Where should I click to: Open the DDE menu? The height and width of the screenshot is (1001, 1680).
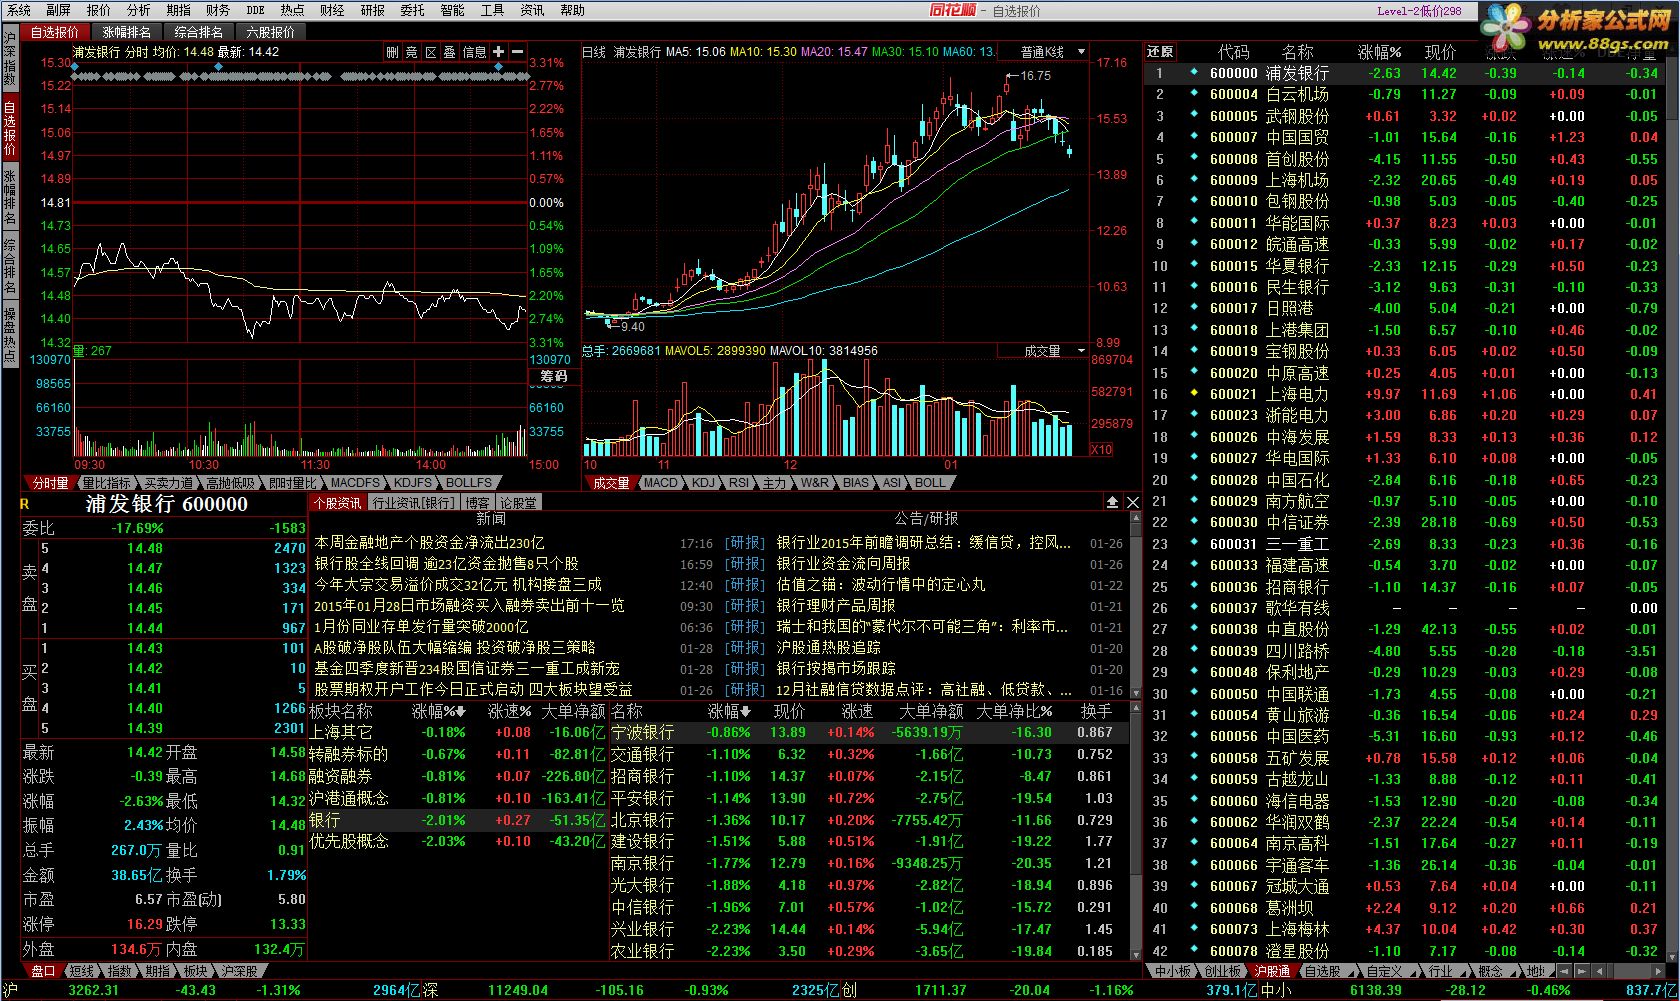coord(255,10)
